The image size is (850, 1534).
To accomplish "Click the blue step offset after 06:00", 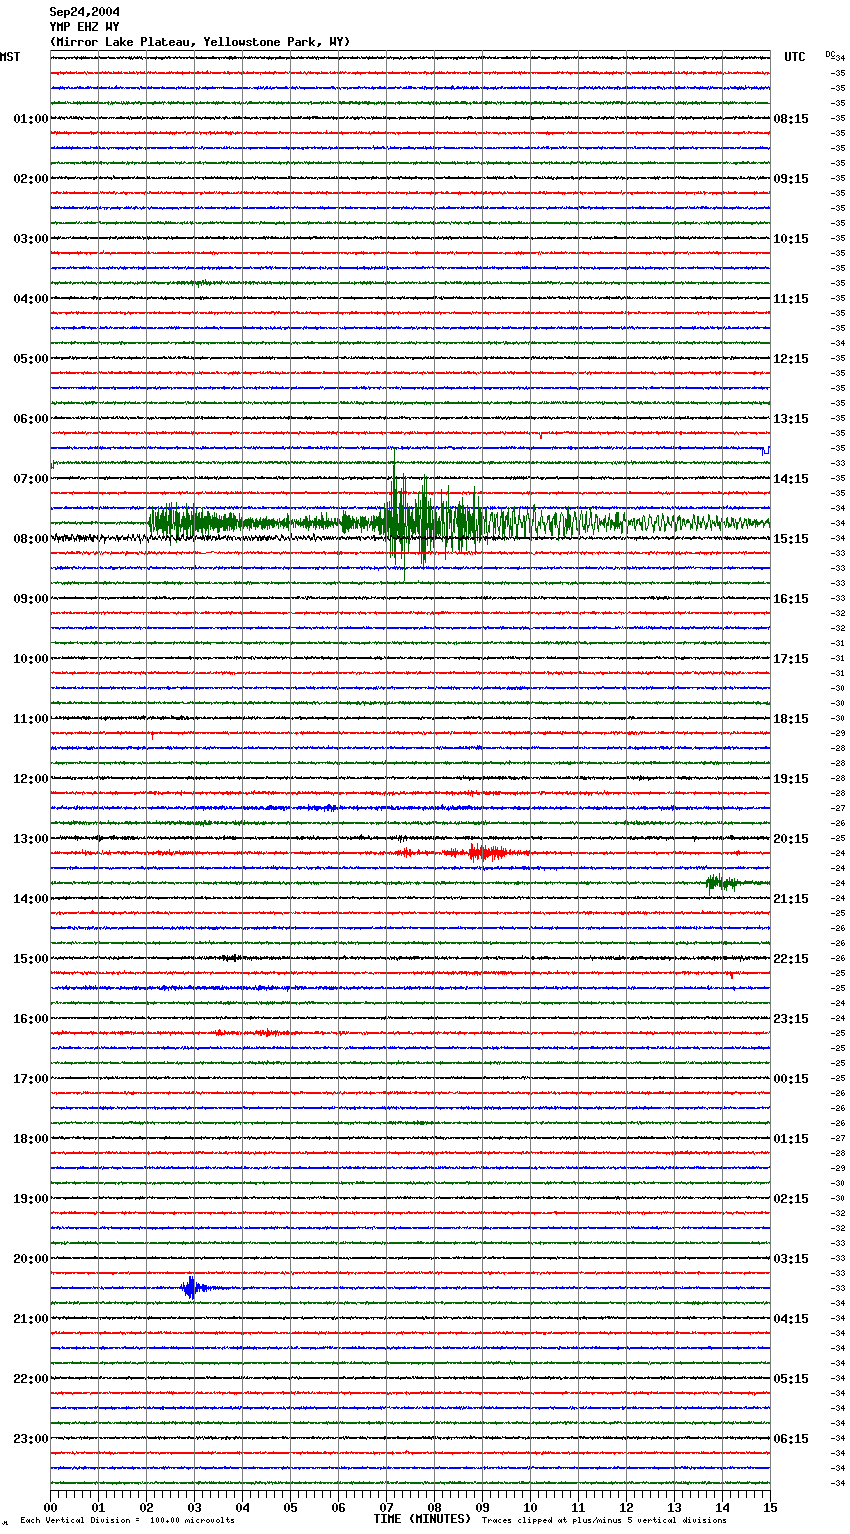I will [765, 451].
